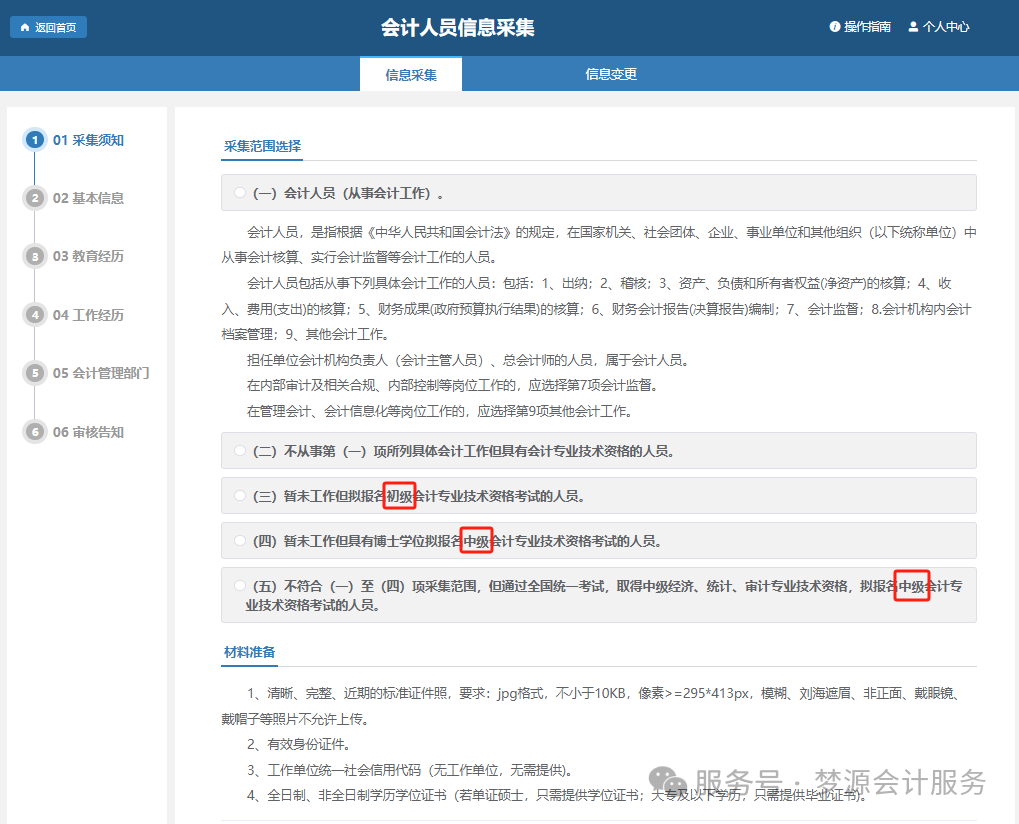
Task: Click step circle 2 for 基本信息
Action: (x=33, y=198)
